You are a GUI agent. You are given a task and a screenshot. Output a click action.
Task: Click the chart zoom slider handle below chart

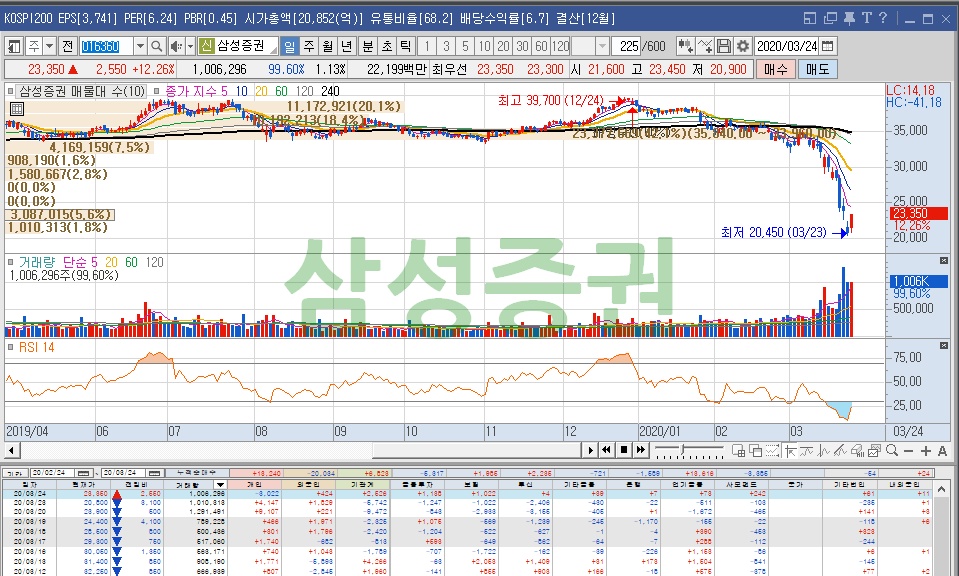(684, 451)
